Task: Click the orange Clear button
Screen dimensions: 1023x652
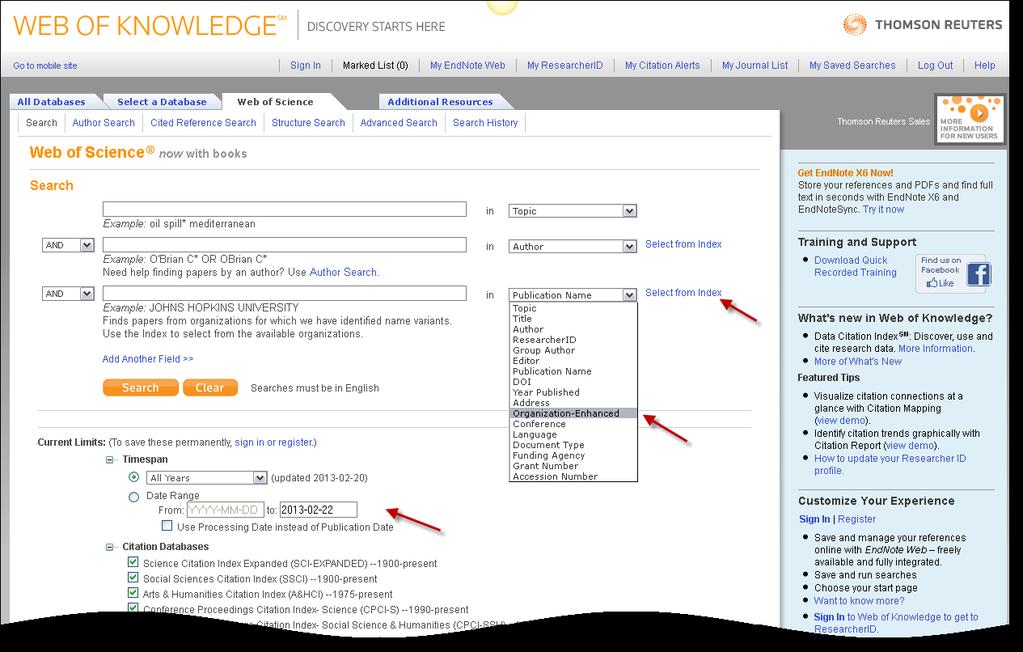Action: pyautogui.click(x=210, y=388)
